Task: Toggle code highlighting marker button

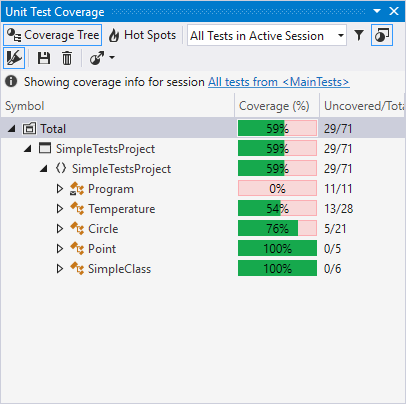Action: click(x=14, y=58)
